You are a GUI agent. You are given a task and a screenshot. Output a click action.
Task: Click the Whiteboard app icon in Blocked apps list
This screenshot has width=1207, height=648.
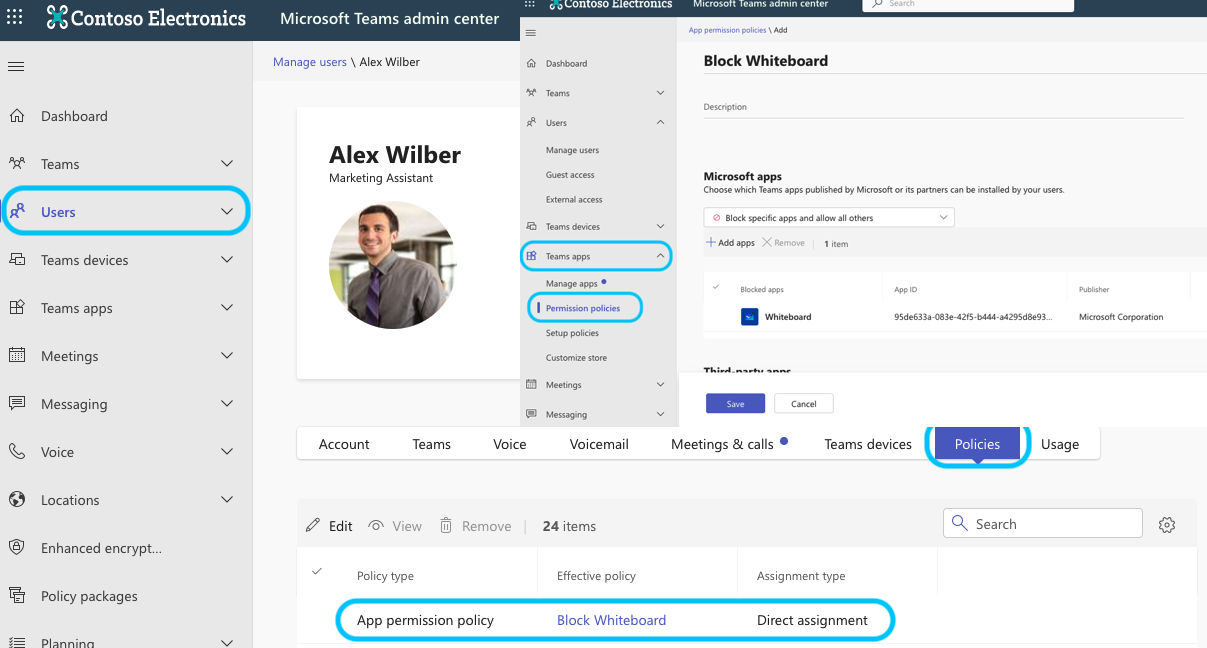[x=750, y=317]
